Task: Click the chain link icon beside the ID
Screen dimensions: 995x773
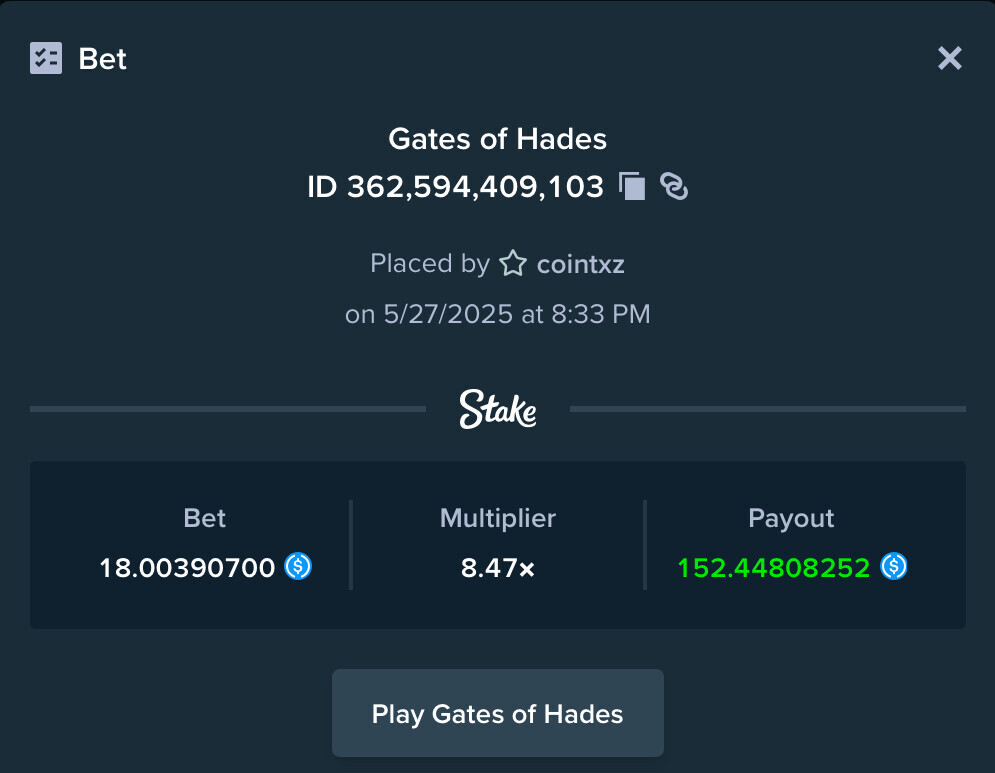Action: click(674, 187)
